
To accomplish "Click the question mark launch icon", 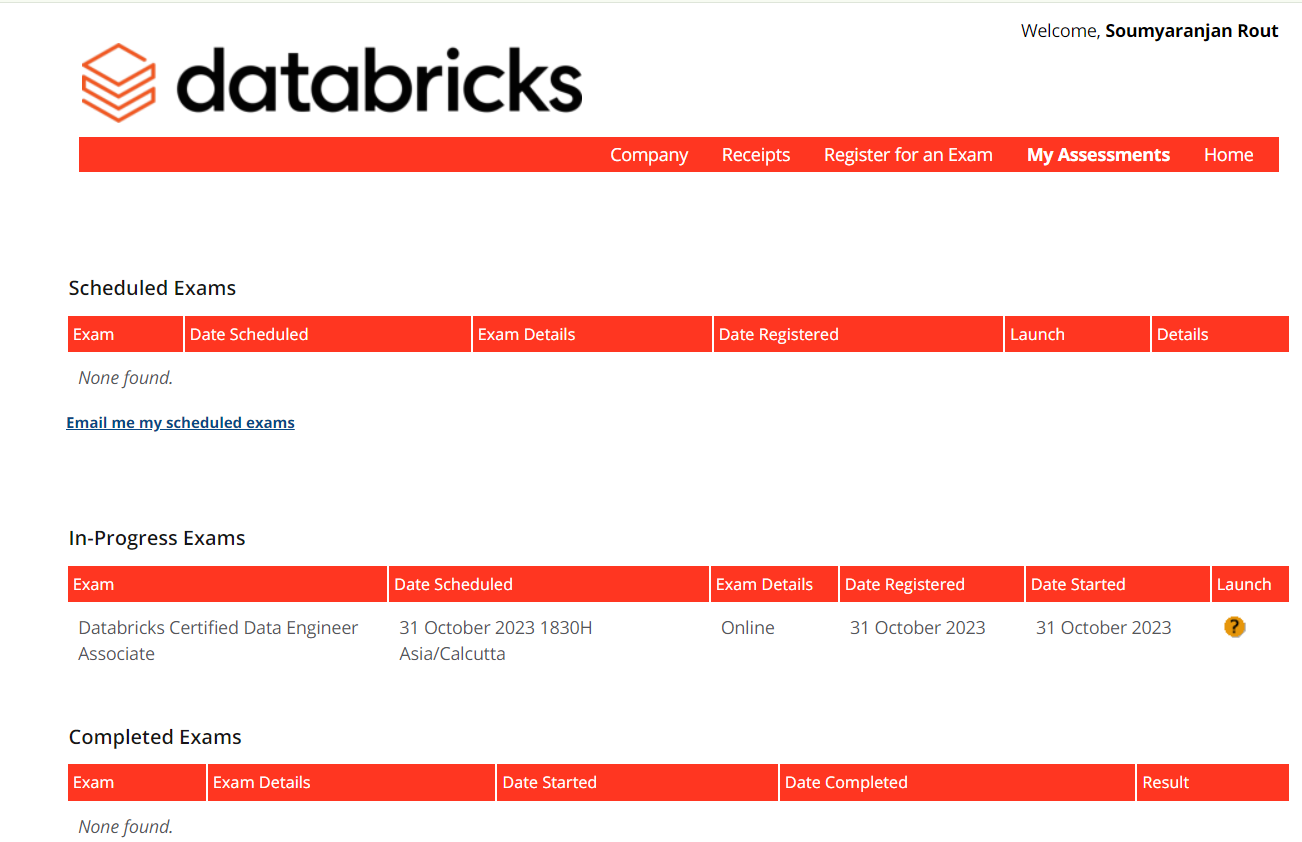I will (1234, 627).
